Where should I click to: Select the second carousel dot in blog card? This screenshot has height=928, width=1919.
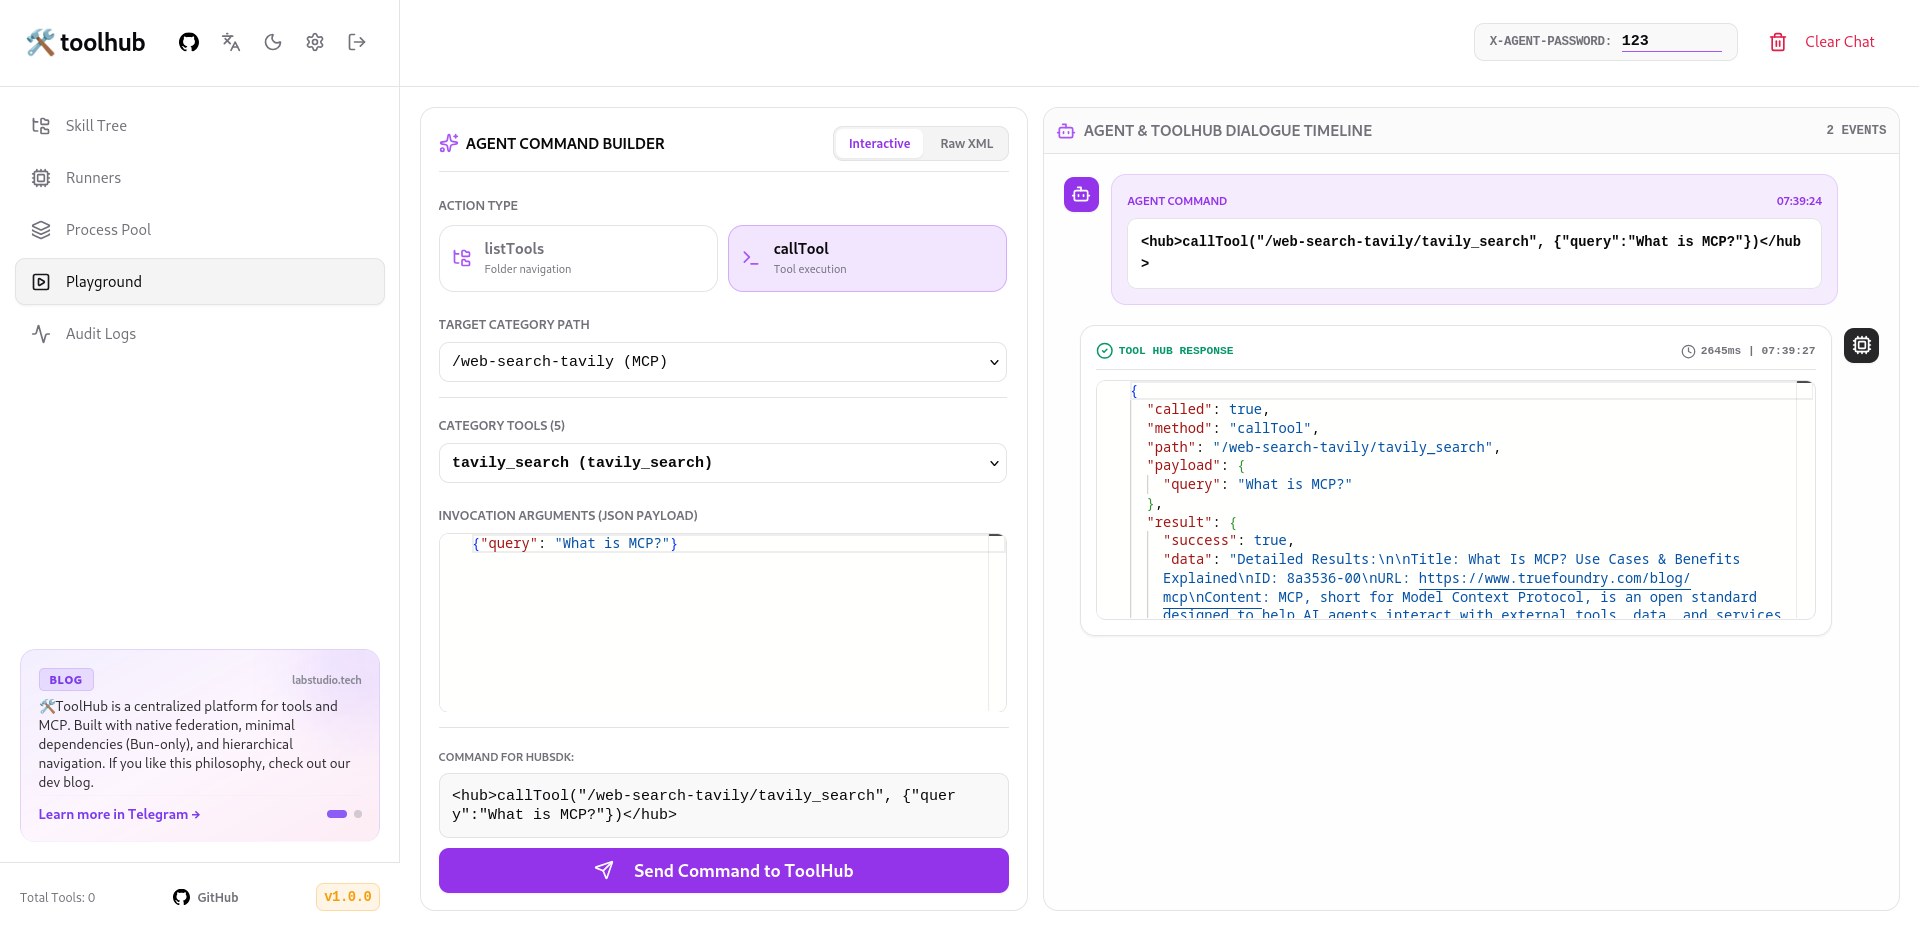pos(358,814)
